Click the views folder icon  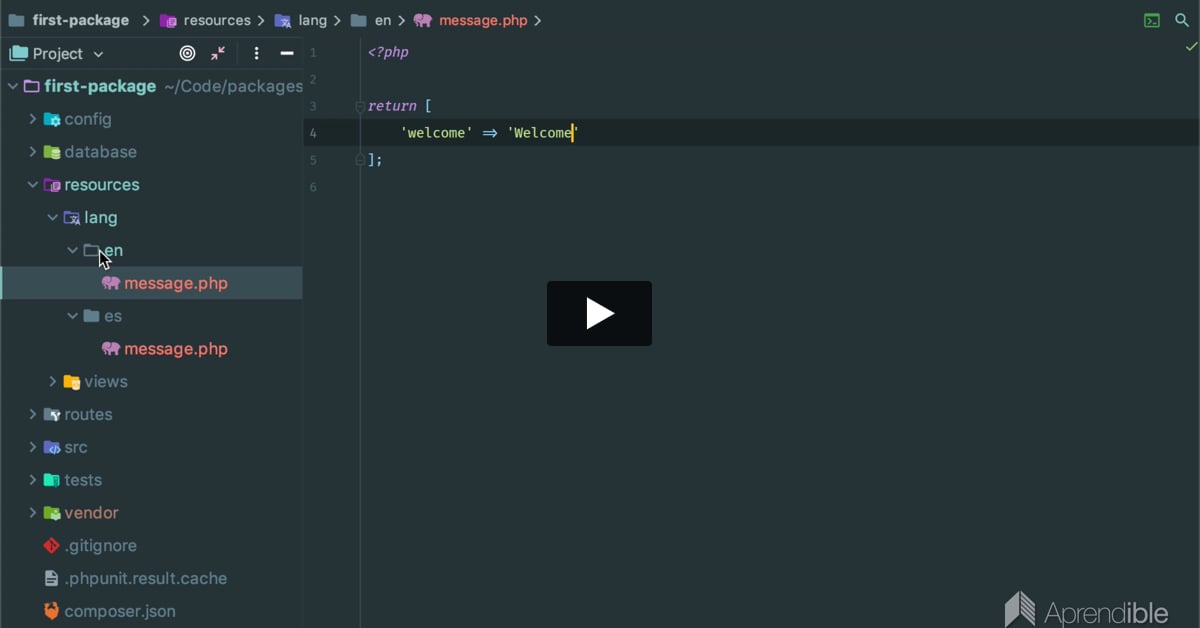click(x=72, y=381)
